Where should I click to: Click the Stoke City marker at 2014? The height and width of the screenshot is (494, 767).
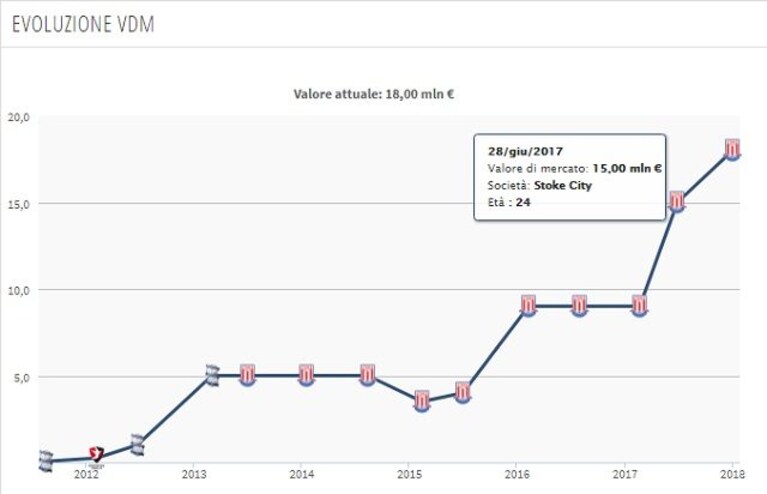click(x=306, y=375)
